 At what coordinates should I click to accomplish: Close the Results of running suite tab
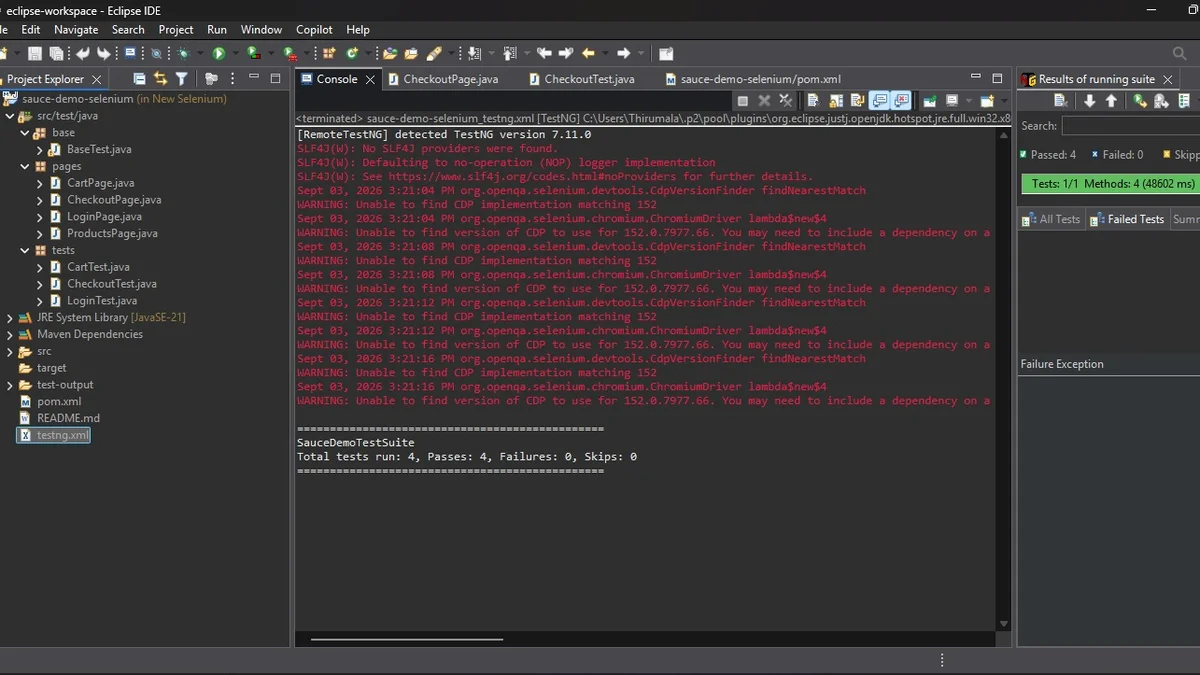tap(1168, 79)
